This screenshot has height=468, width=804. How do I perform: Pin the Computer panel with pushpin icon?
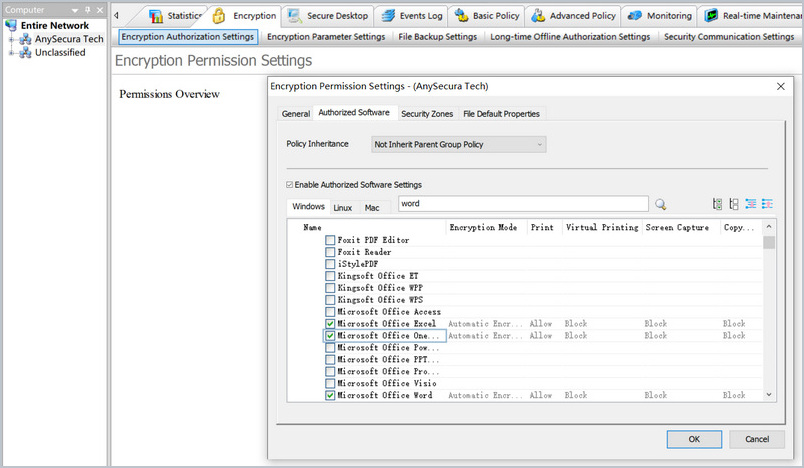point(88,10)
